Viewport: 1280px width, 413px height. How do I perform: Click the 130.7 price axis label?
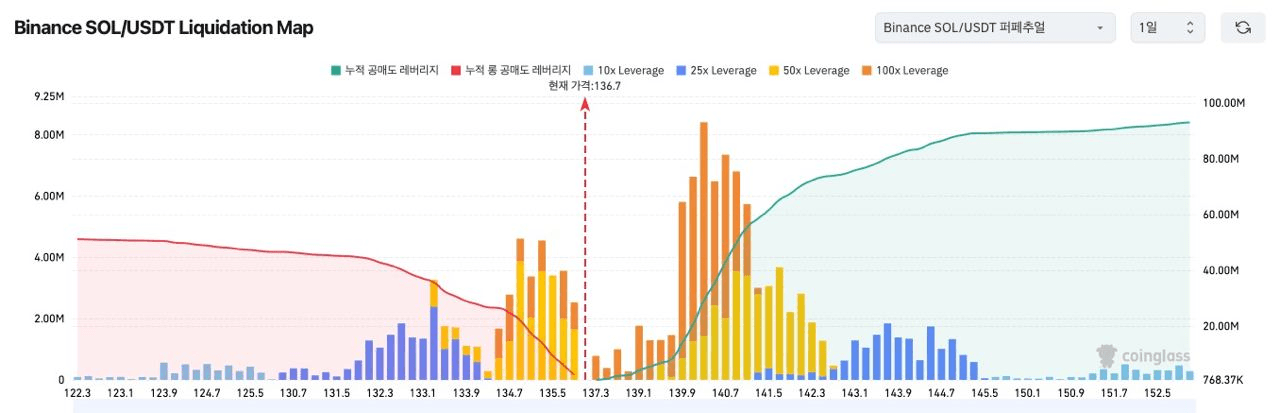coord(294,394)
